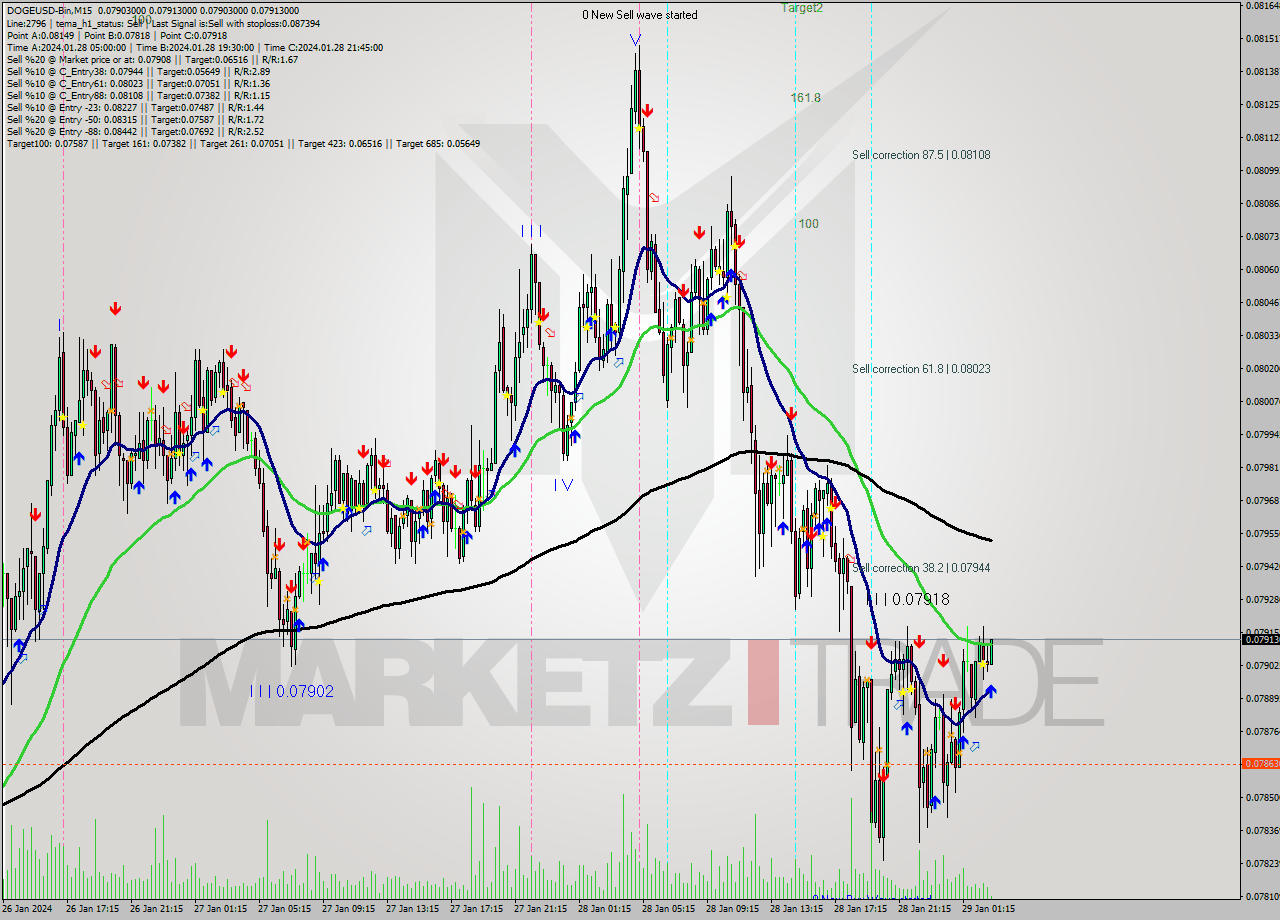1280x920 pixels.
Task: Click the blue 'I V' wave label
Action: (x=564, y=484)
